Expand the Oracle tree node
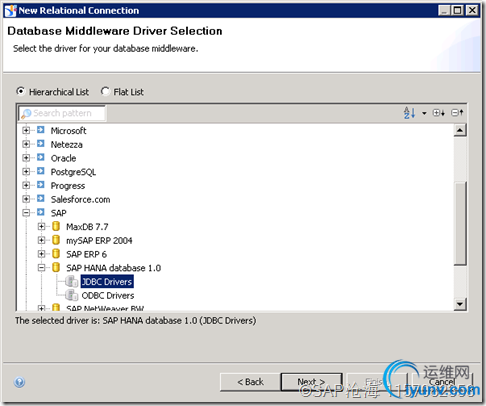486x406 pixels. 26,158
